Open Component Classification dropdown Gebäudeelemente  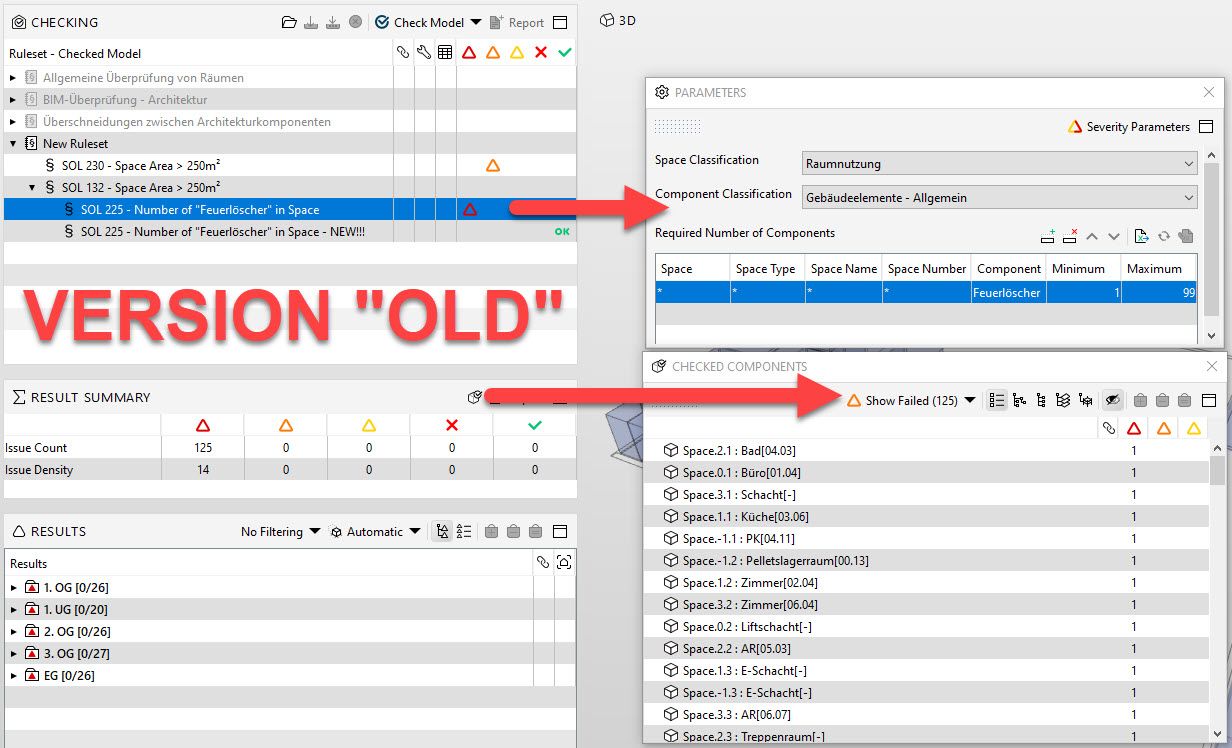1000,197
